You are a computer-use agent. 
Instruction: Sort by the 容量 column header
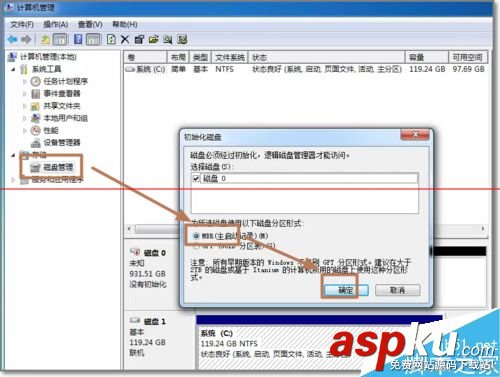click(x=427, y=57)
